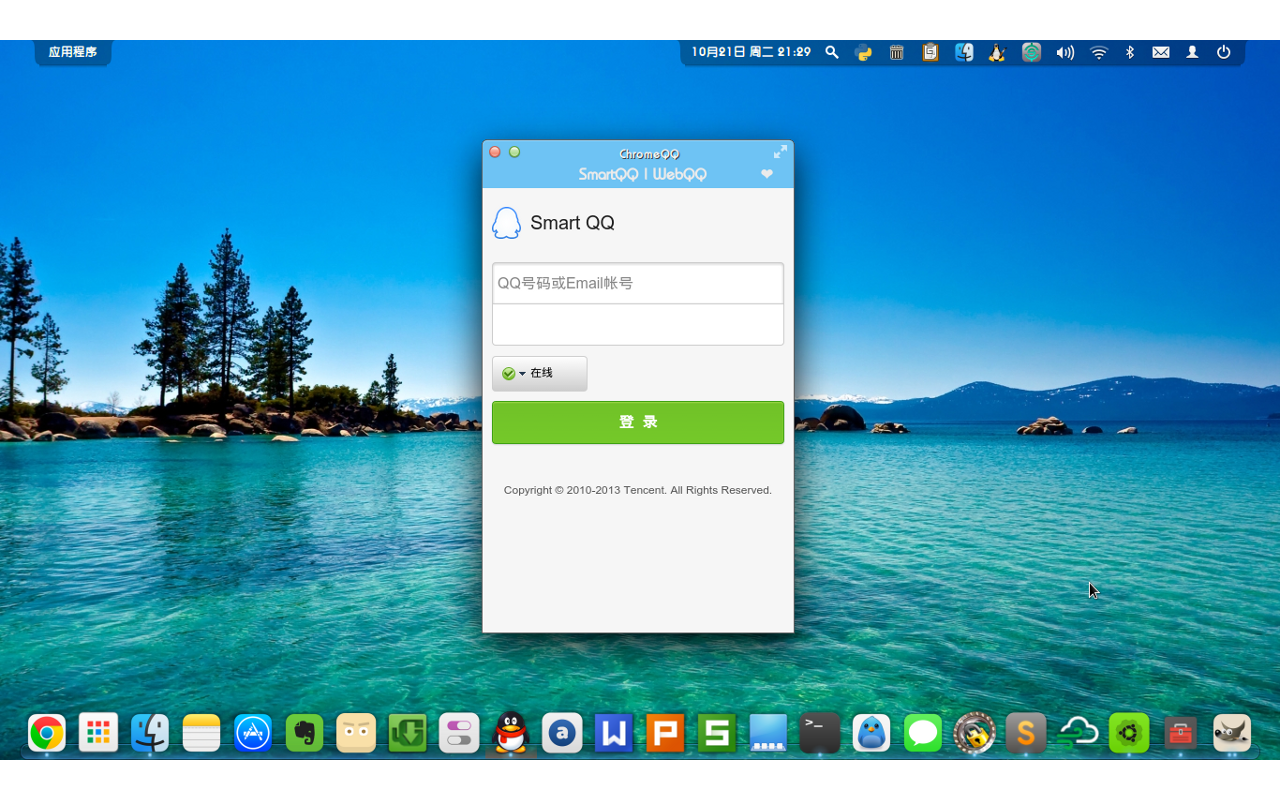The image size is (1280, 800).
Task: Click the QQ number or Email account field
Action: tap(638, 283)
